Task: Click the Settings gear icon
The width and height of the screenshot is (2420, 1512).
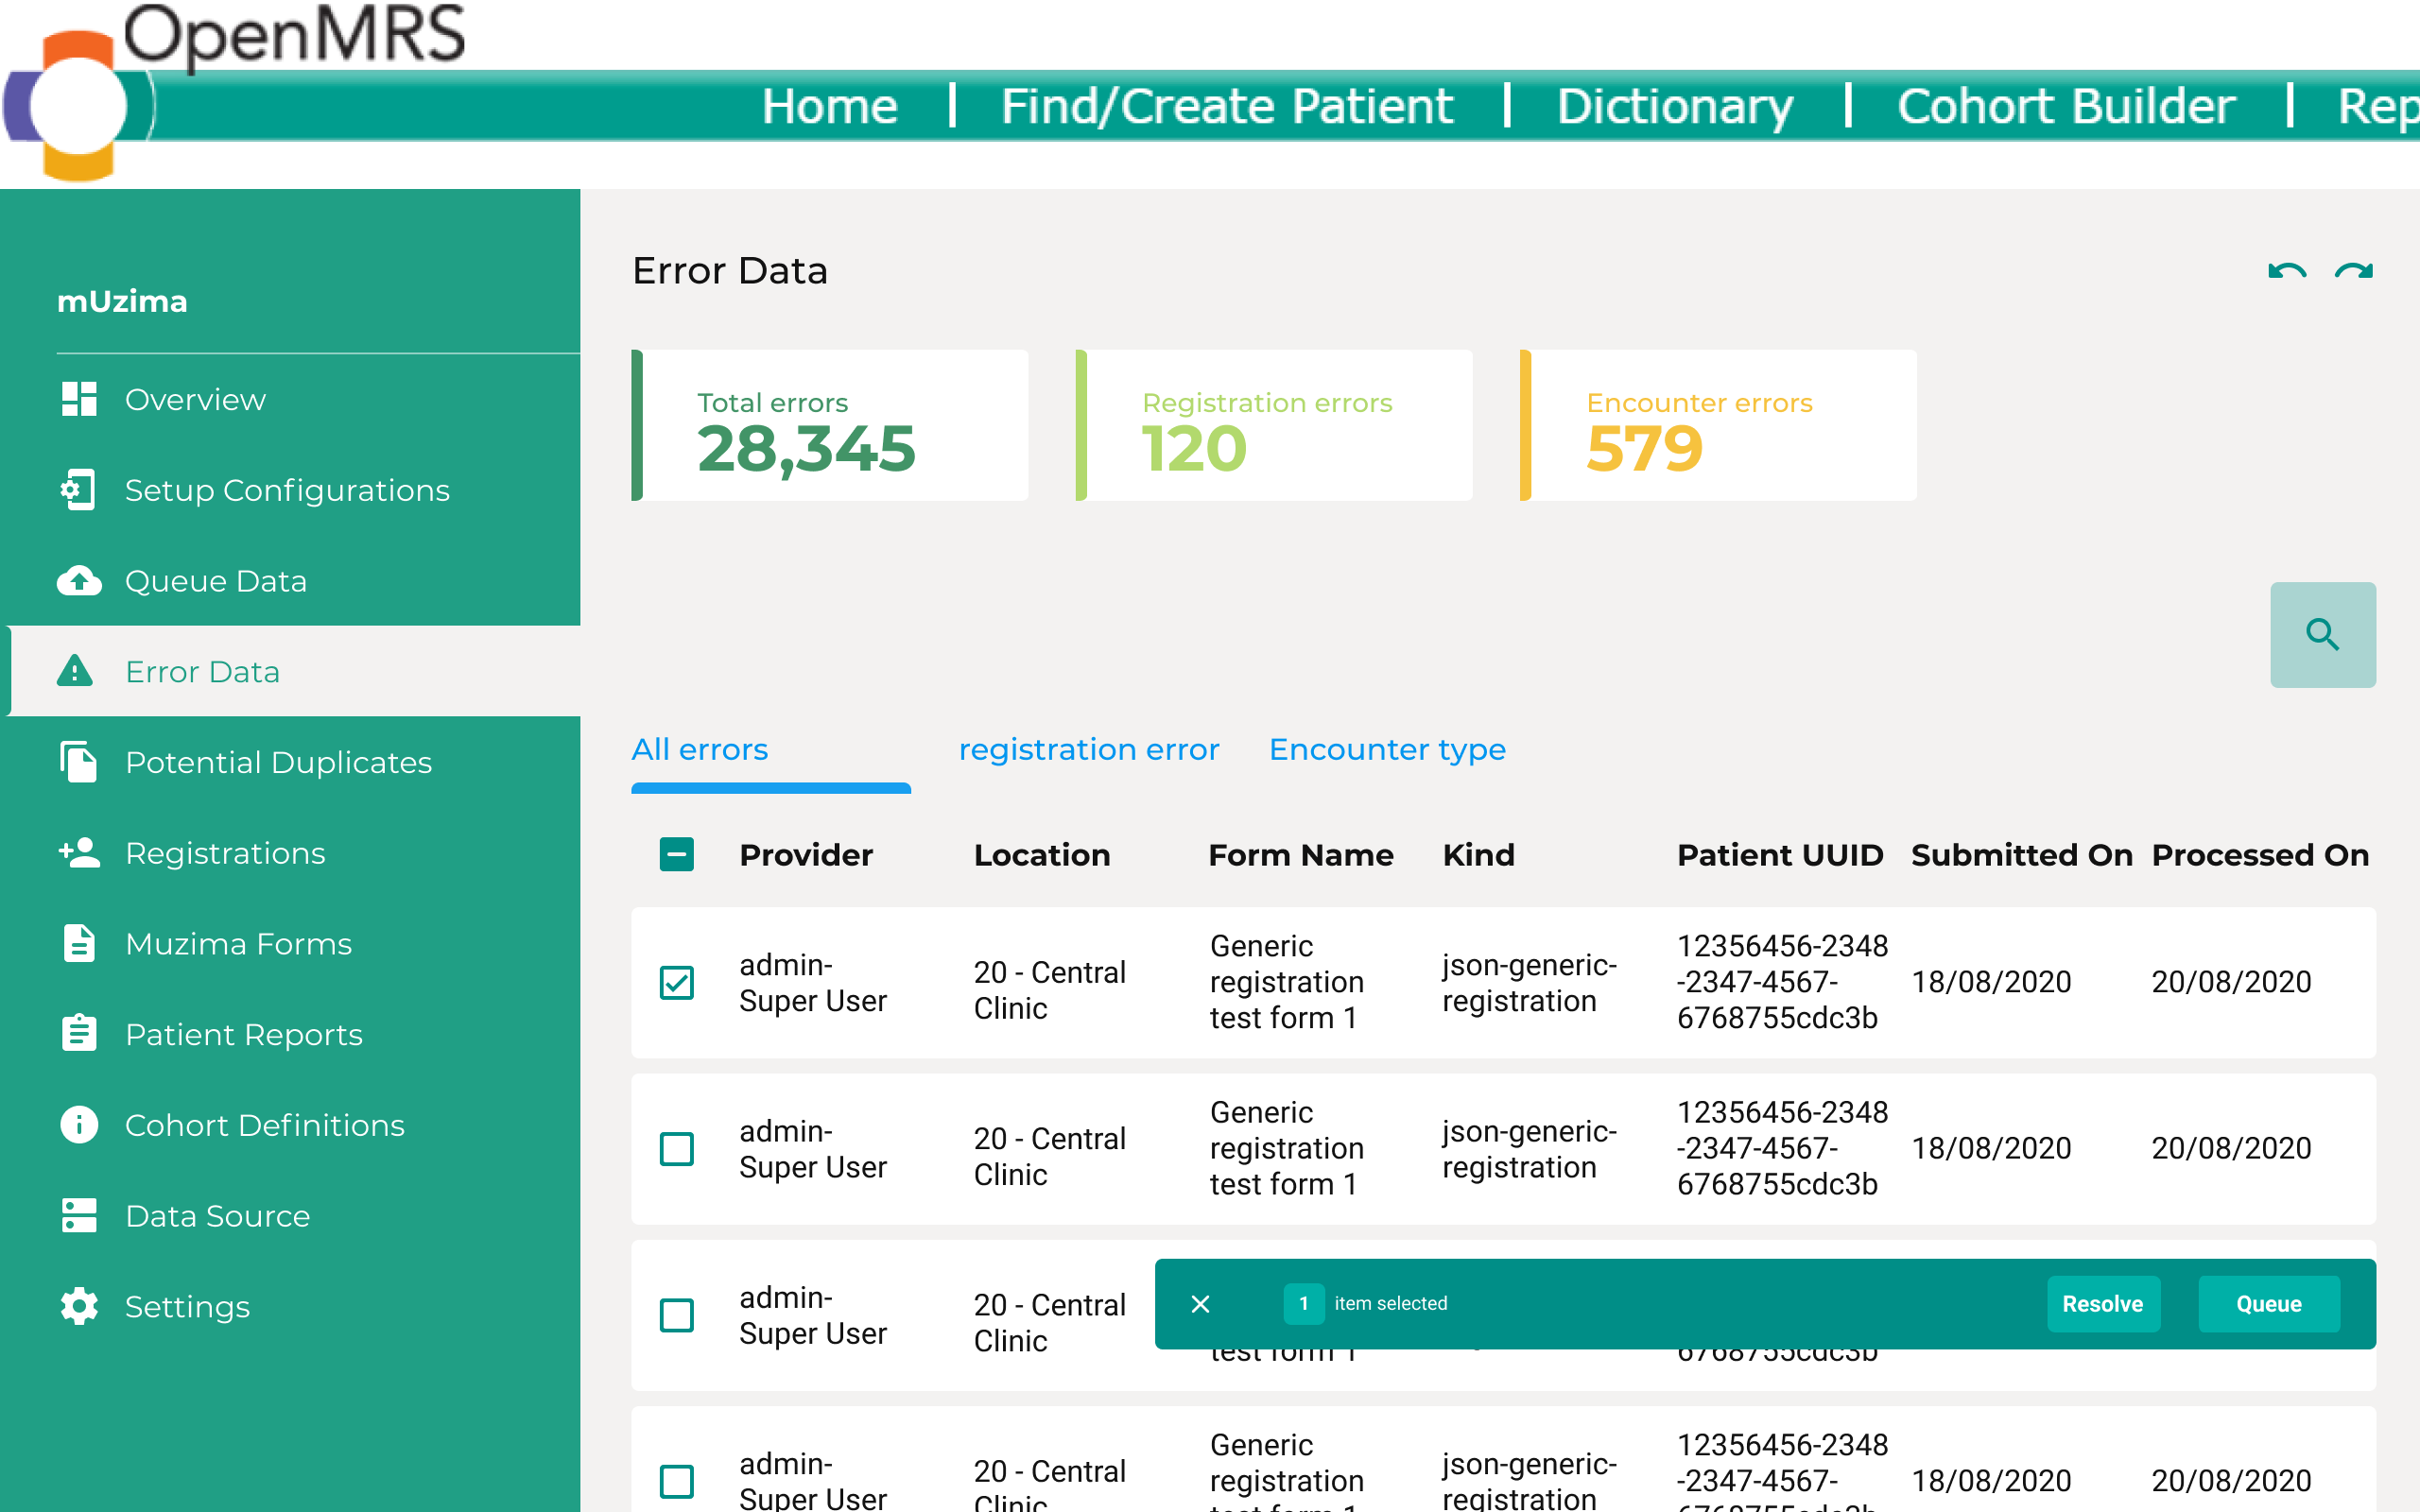Action: coord(79,1307)
